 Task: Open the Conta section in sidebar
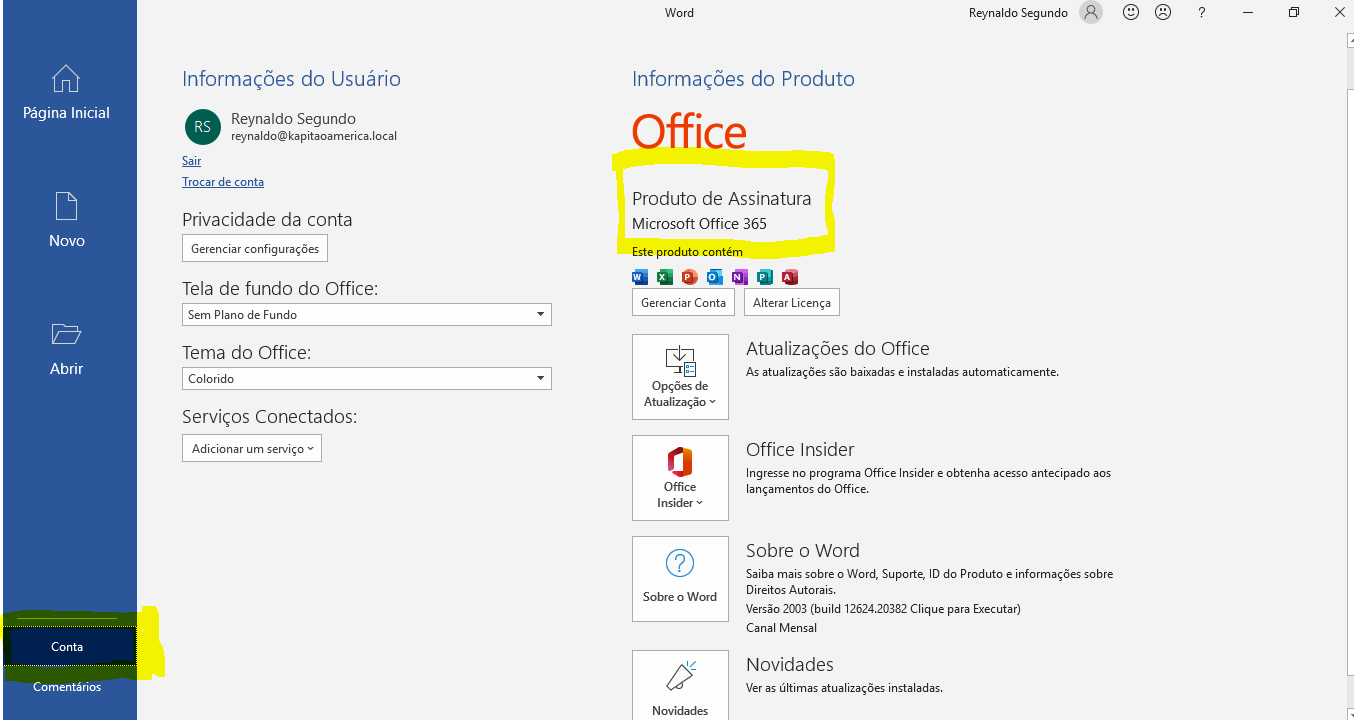pos(68,647)
